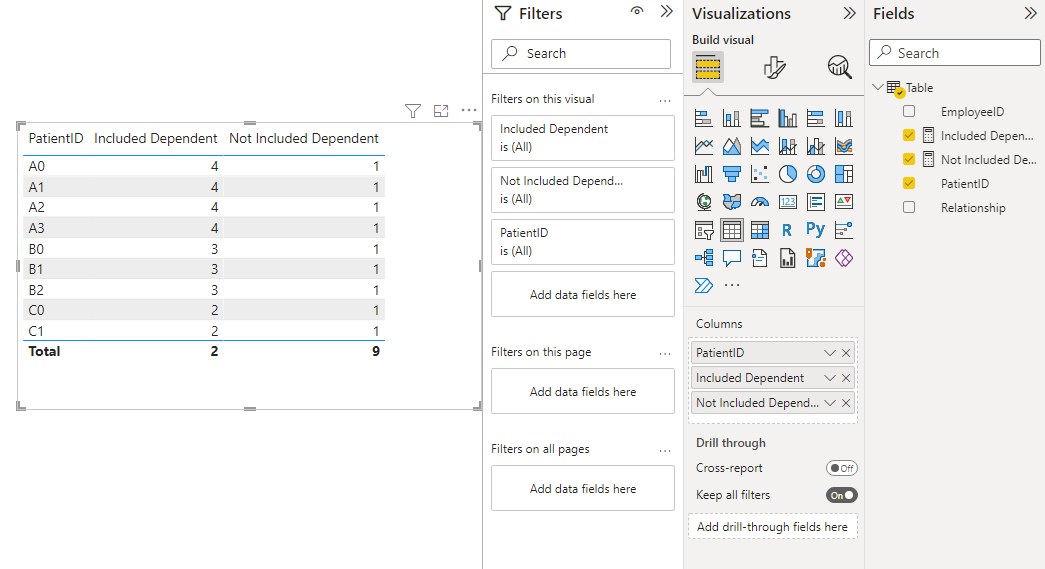Select the Line chart visual
The height and width of the screenshot is (569, 1045).
(704, 146)
